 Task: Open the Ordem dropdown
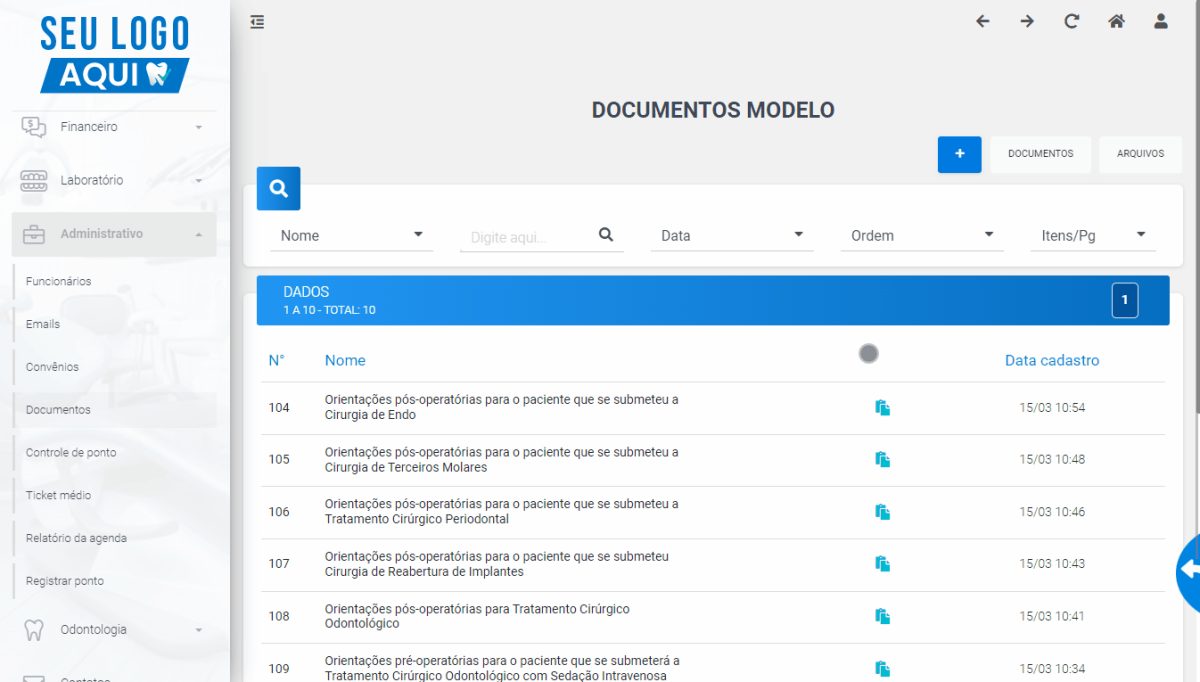click(922, 236)
